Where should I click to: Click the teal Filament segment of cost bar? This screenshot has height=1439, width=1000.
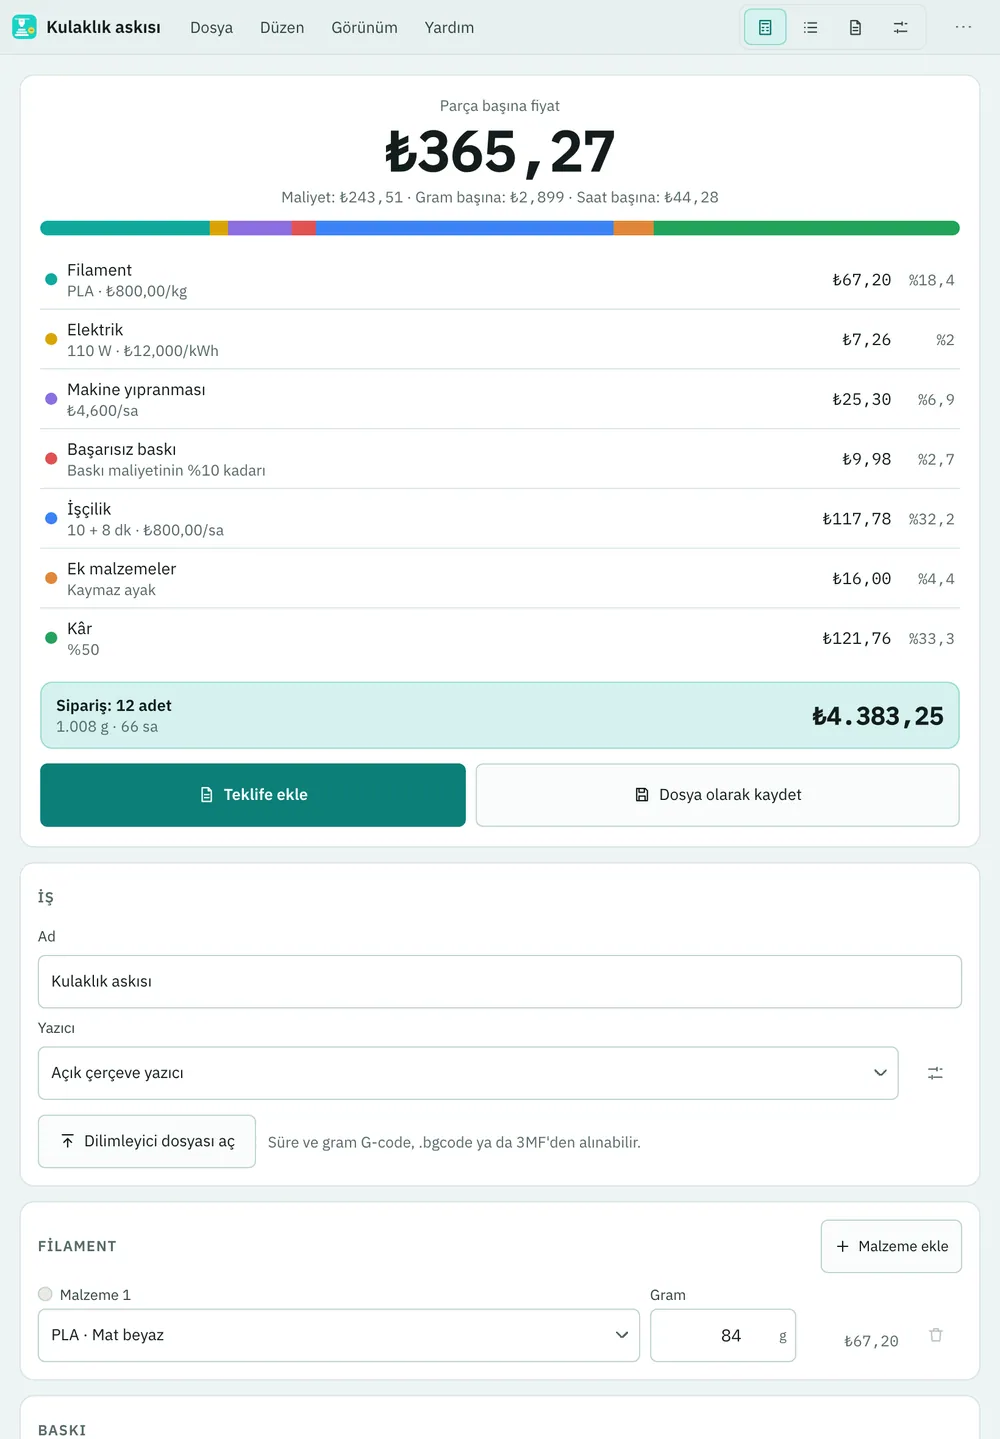point(125,228)
